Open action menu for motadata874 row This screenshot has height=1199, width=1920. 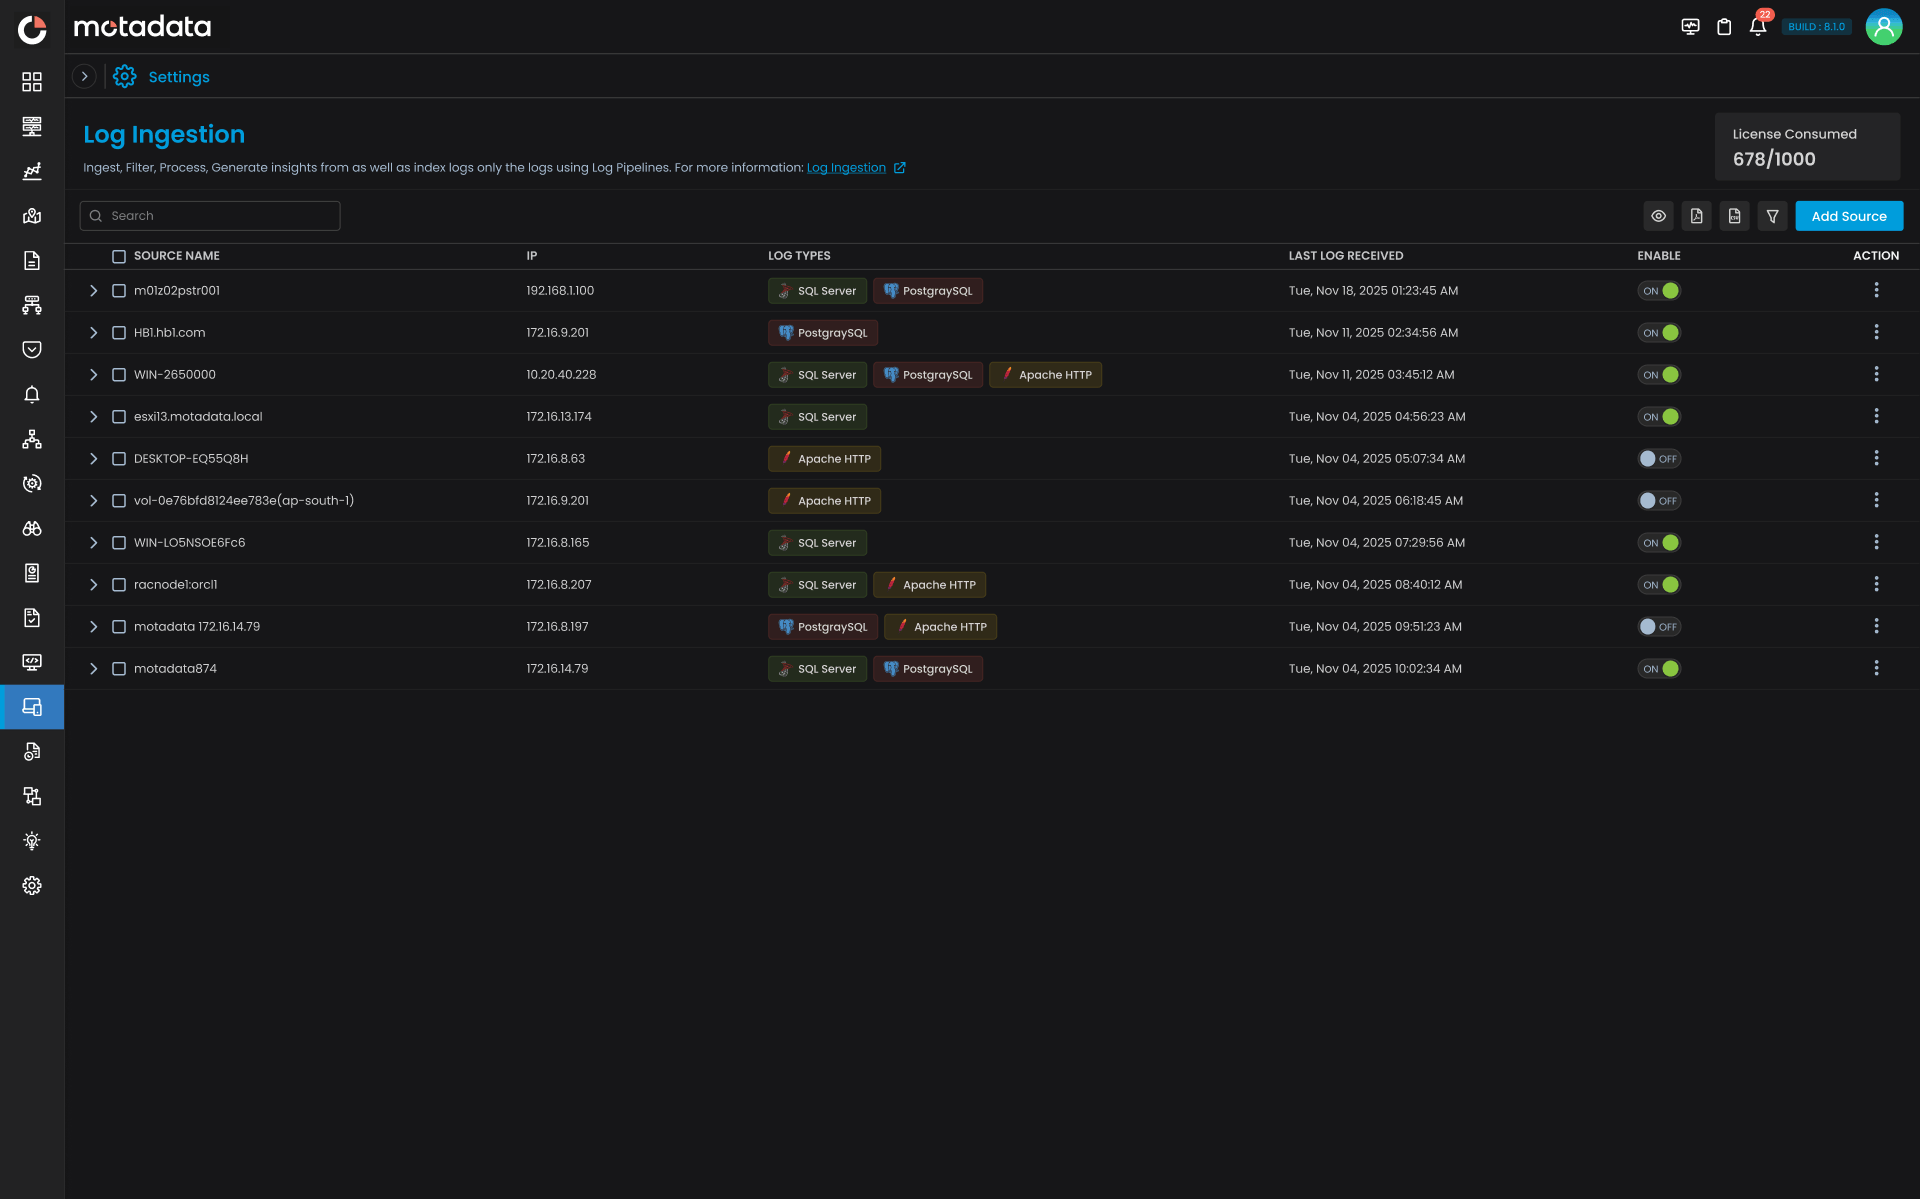click(x=1876, y=668)
